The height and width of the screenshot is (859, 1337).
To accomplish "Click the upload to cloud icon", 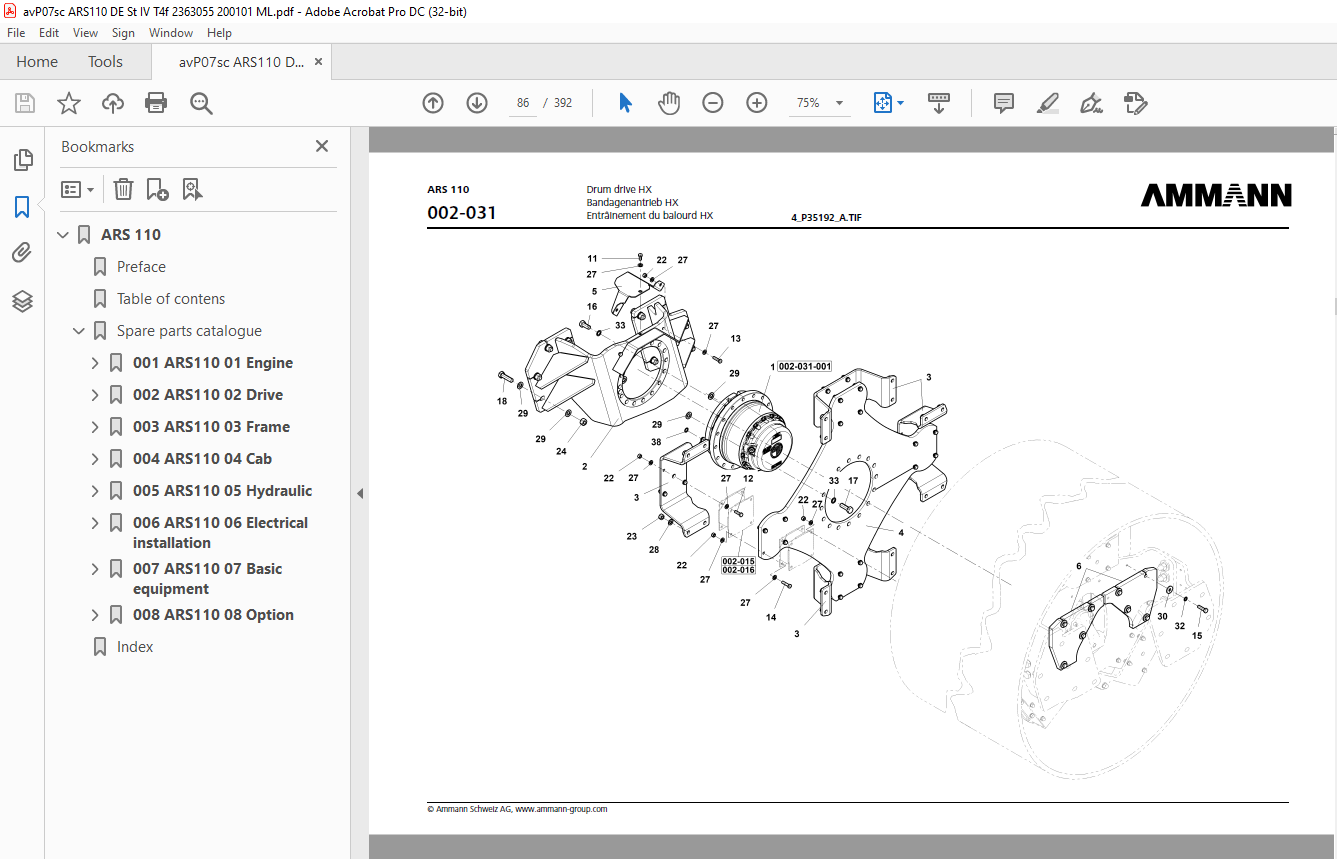I will click(113, 103).
